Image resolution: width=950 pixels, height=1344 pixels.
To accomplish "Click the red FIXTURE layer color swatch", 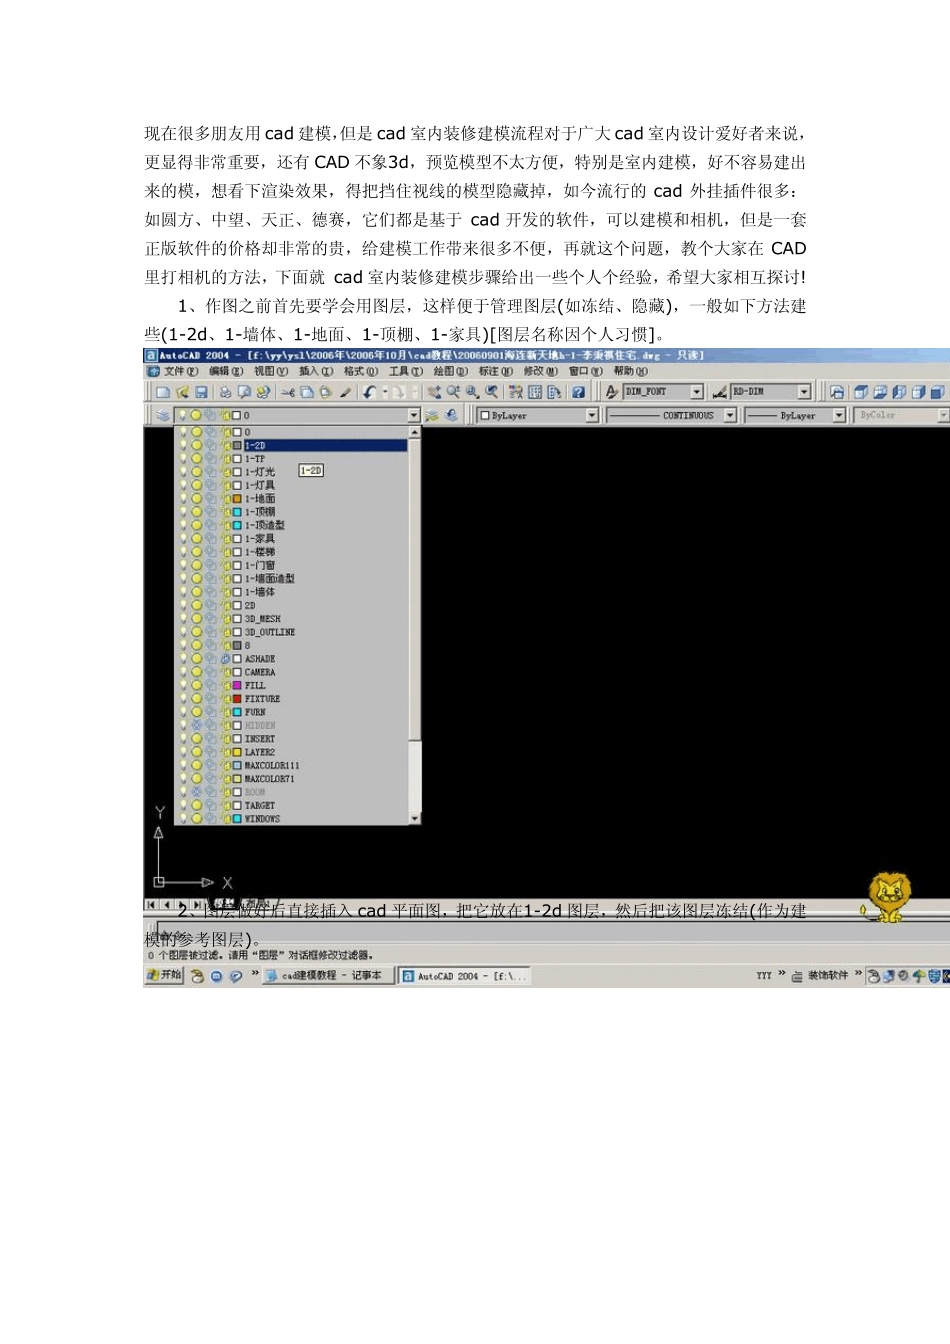I will (x=237, y=699).
